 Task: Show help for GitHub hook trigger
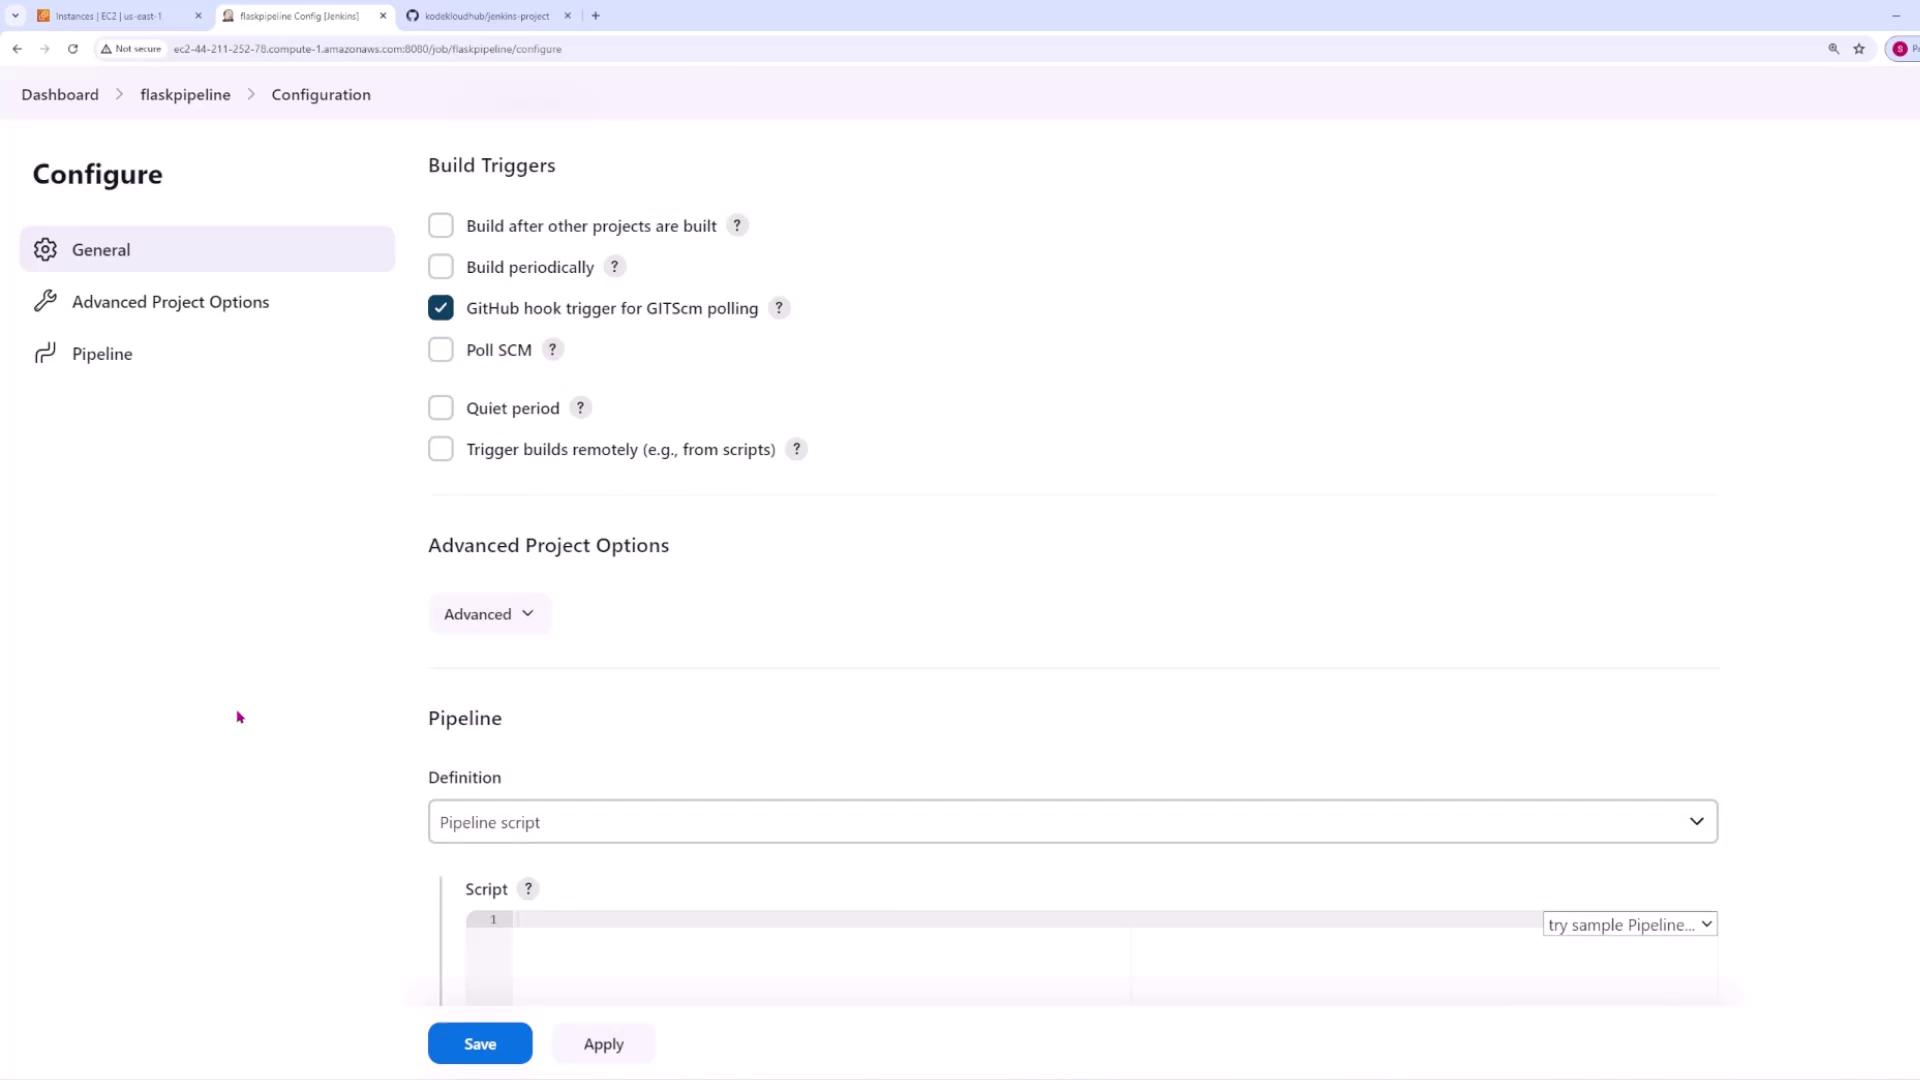click(x=779, y=308)
